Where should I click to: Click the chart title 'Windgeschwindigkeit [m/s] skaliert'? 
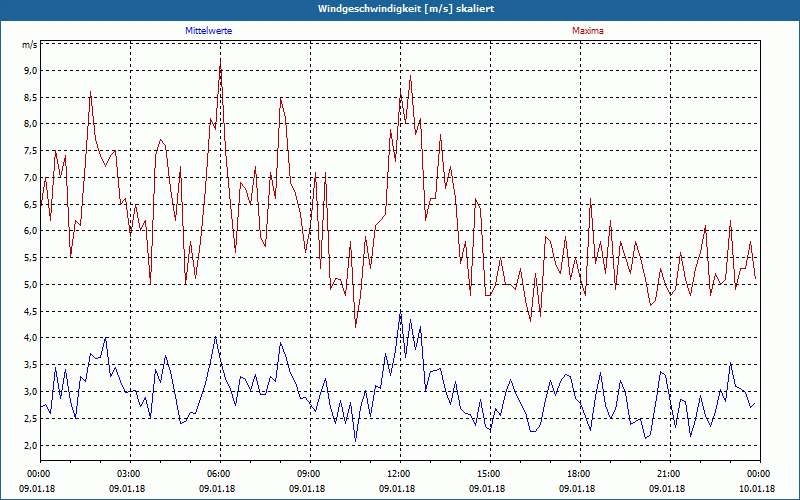[406, 9]
